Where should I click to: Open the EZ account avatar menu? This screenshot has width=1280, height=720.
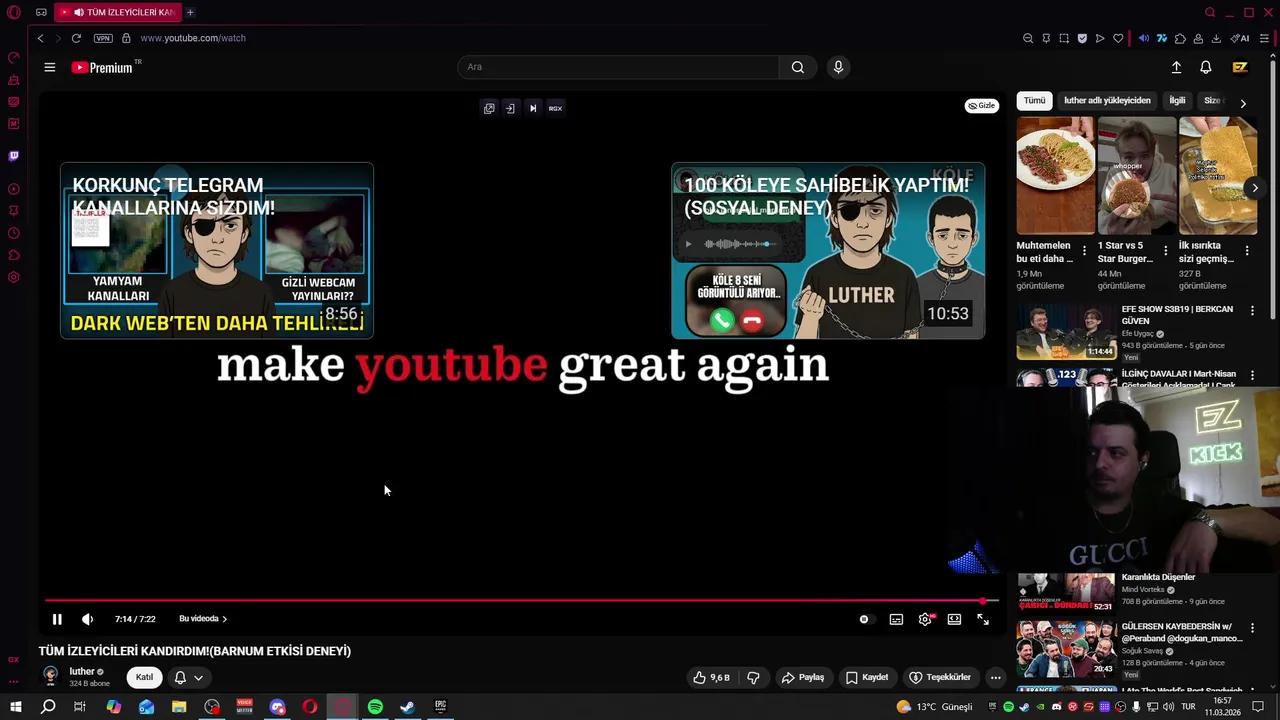1240,67
